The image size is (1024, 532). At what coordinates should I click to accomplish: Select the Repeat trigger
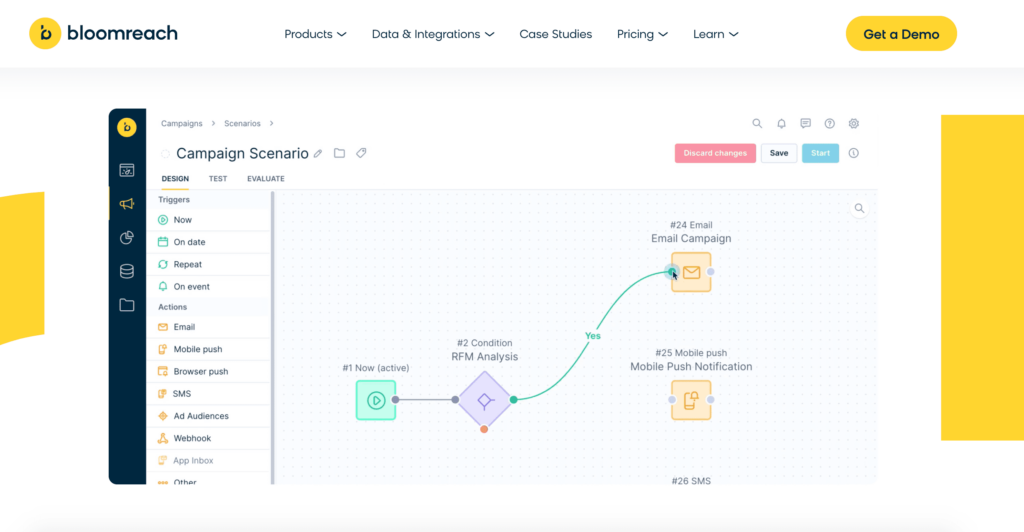click(208, 264)
